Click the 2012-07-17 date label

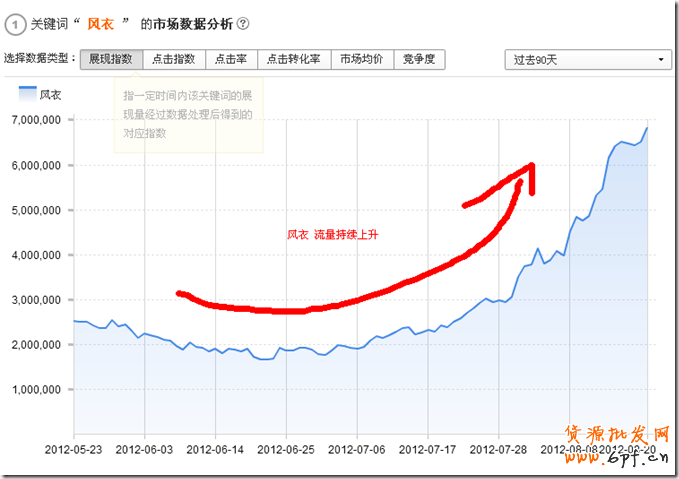point(428,450)
